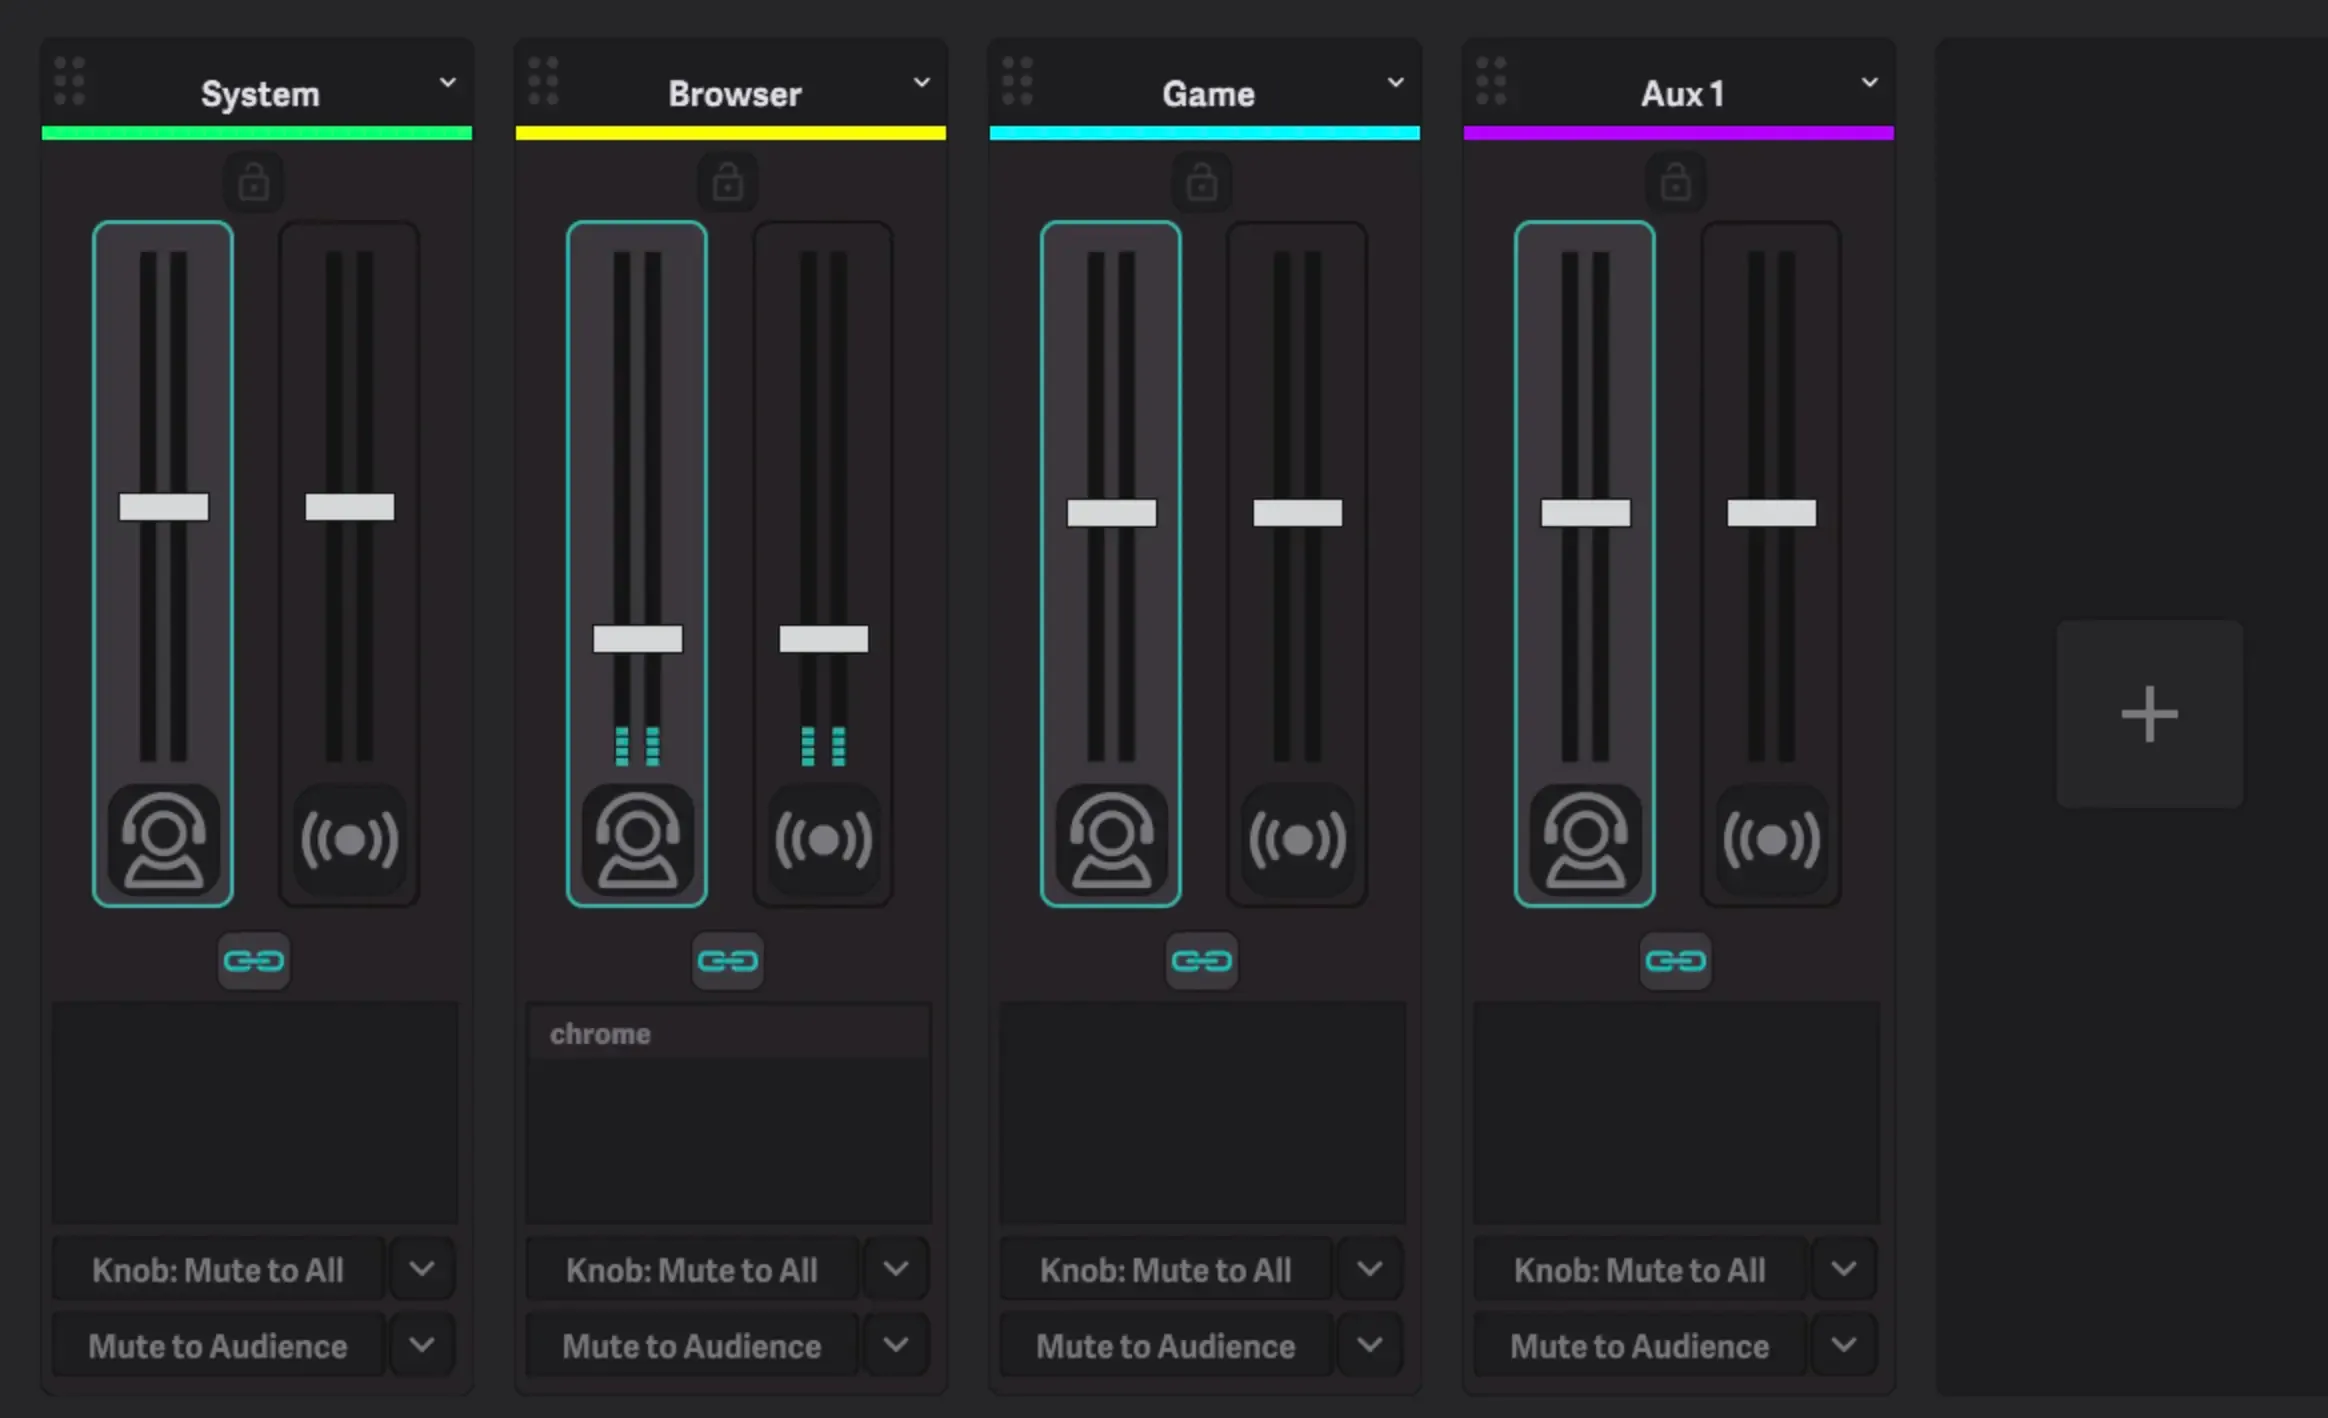The image size is (2328, 1418).
Task: Unlink the Aux 1 channel faders
Action: 1676,961
